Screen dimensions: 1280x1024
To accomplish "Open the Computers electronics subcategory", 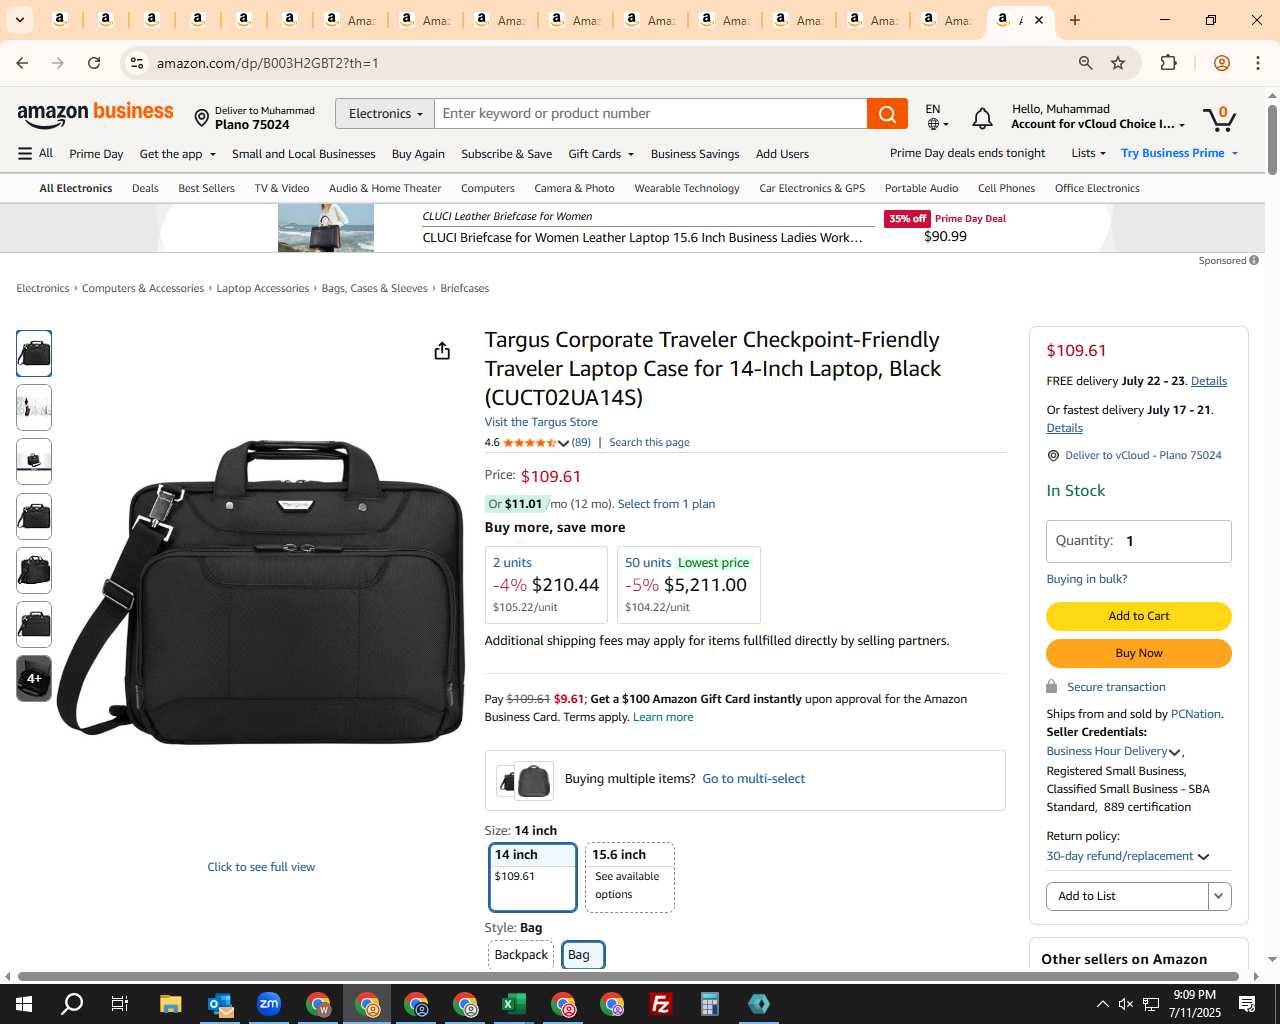I will [487, 188].
